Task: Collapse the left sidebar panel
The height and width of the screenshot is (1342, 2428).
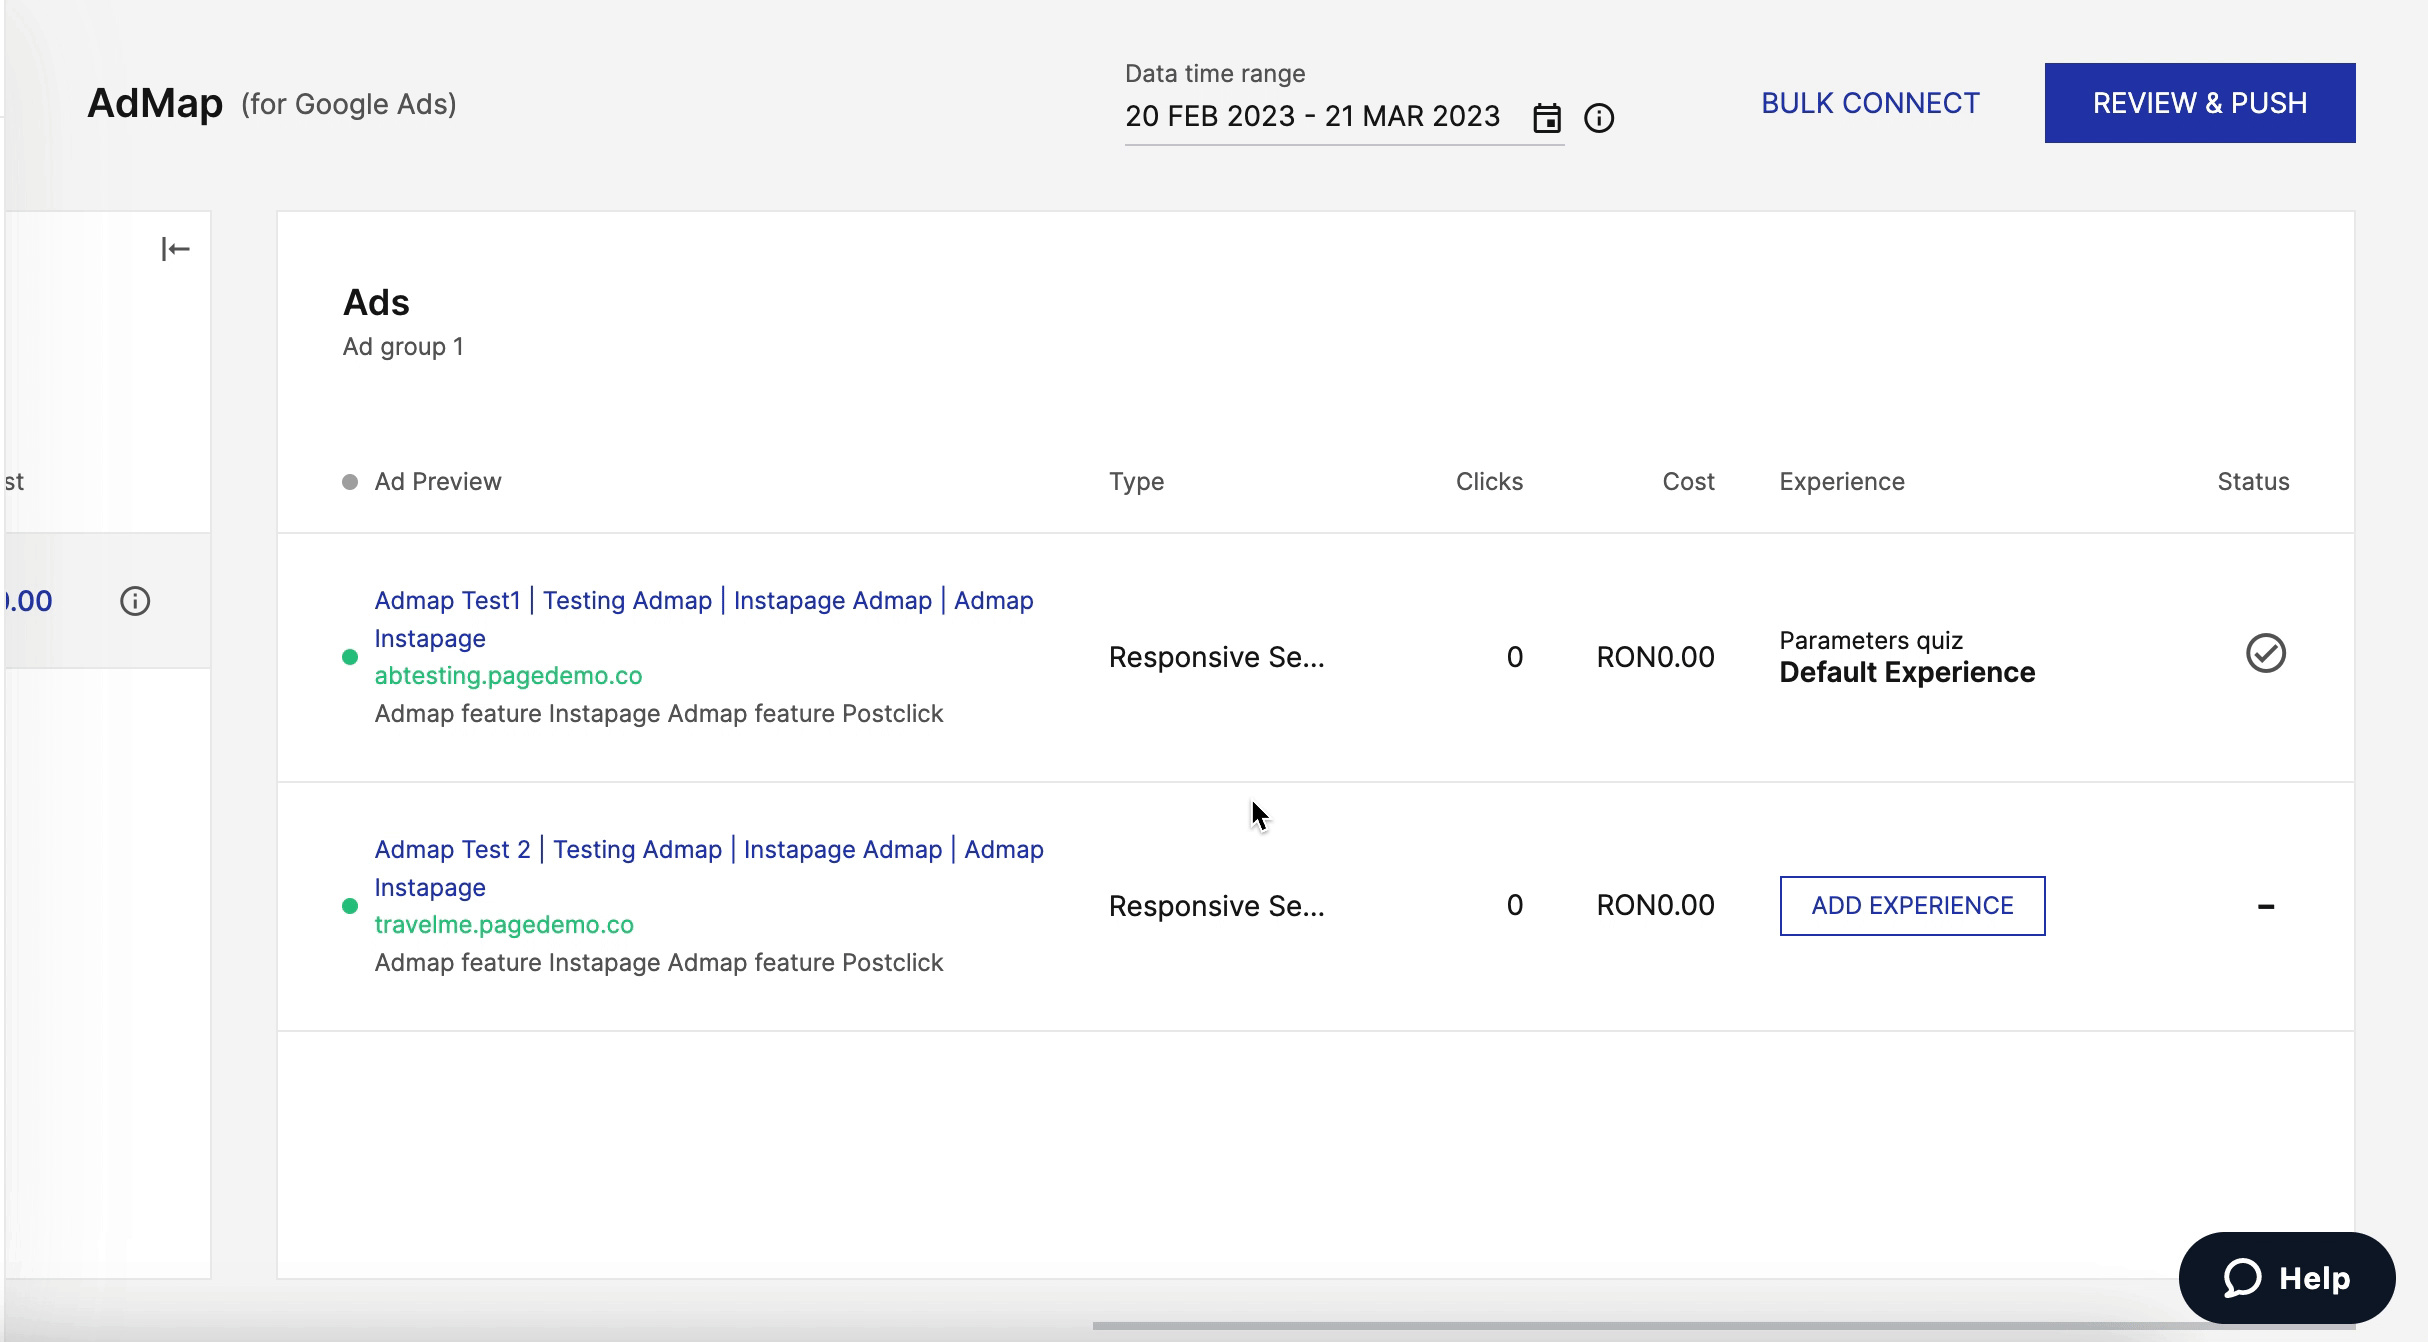Action: tap(175, 249)
